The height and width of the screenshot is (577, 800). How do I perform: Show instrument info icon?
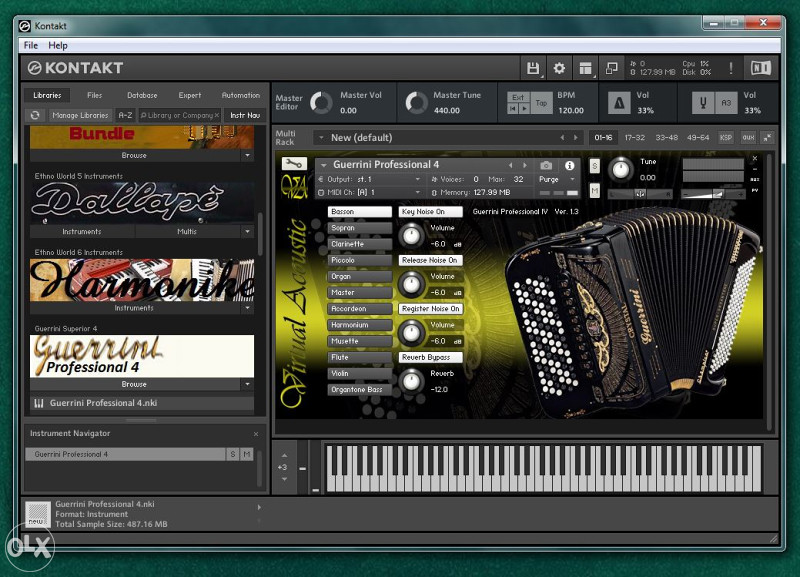pos(569,165)
